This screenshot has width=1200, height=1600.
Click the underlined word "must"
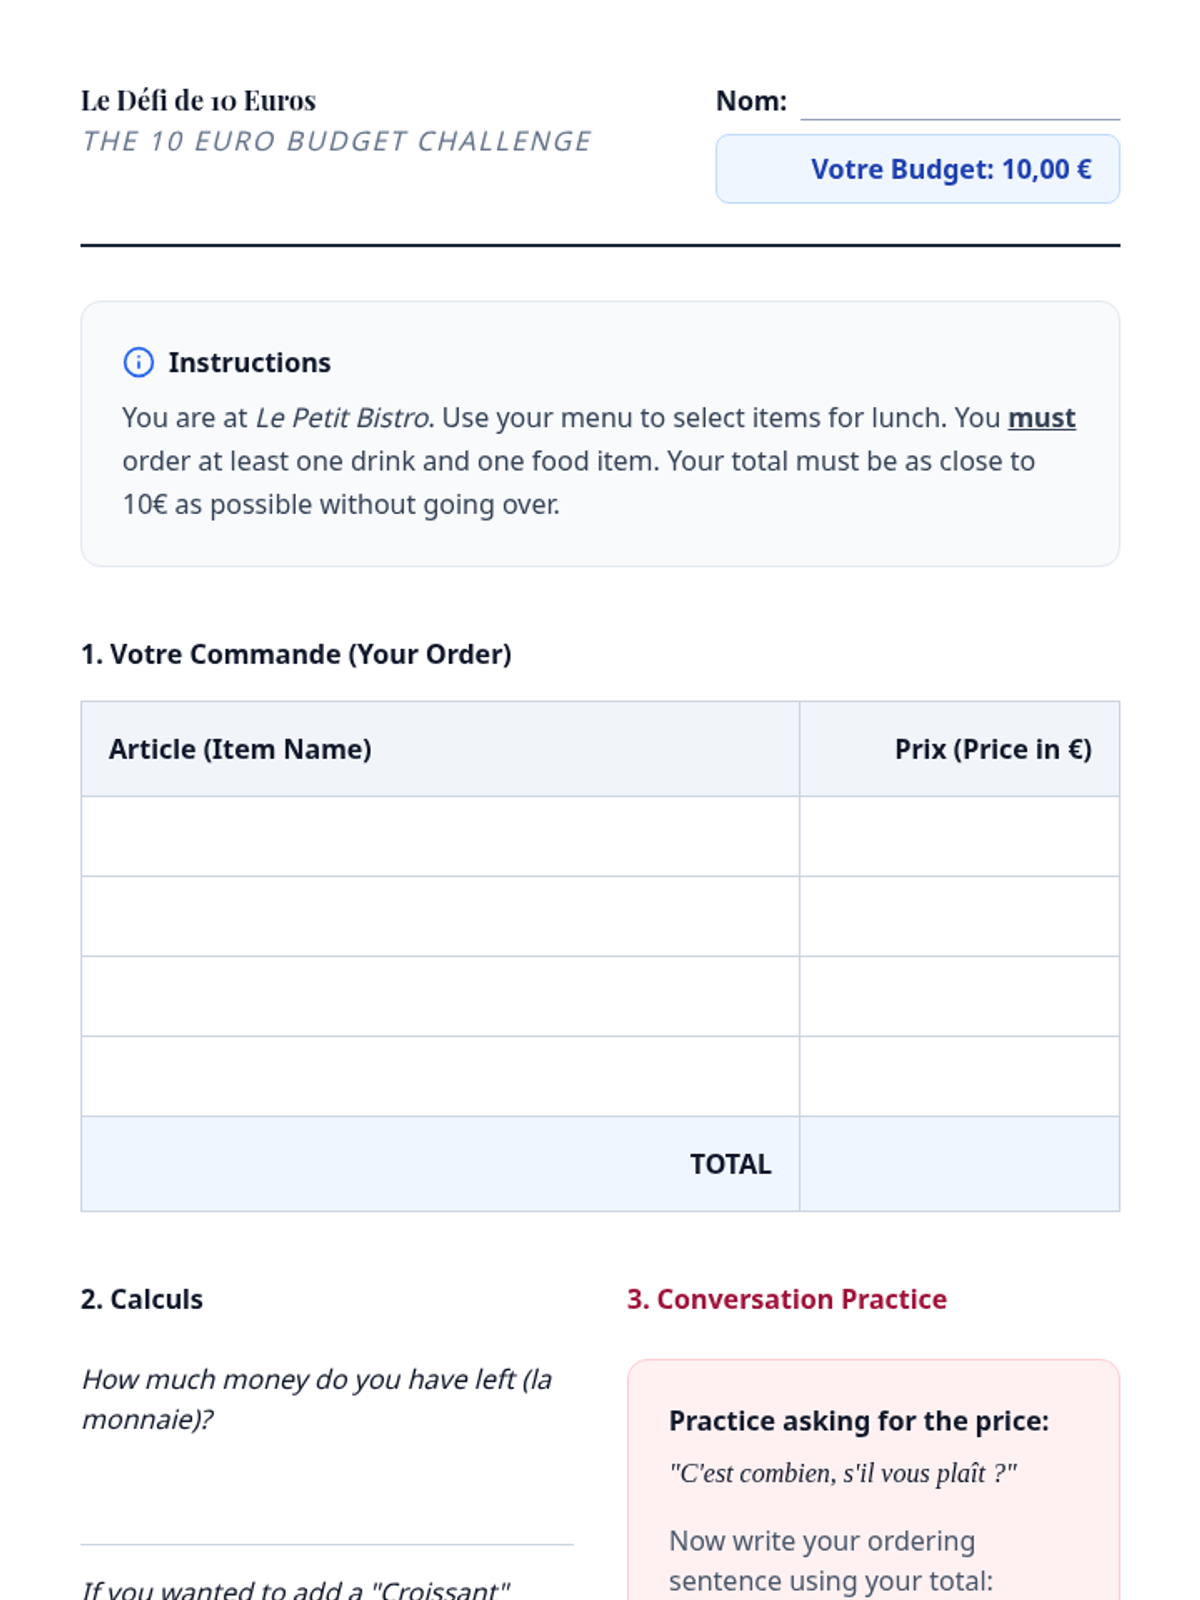tap(1041, 418)
